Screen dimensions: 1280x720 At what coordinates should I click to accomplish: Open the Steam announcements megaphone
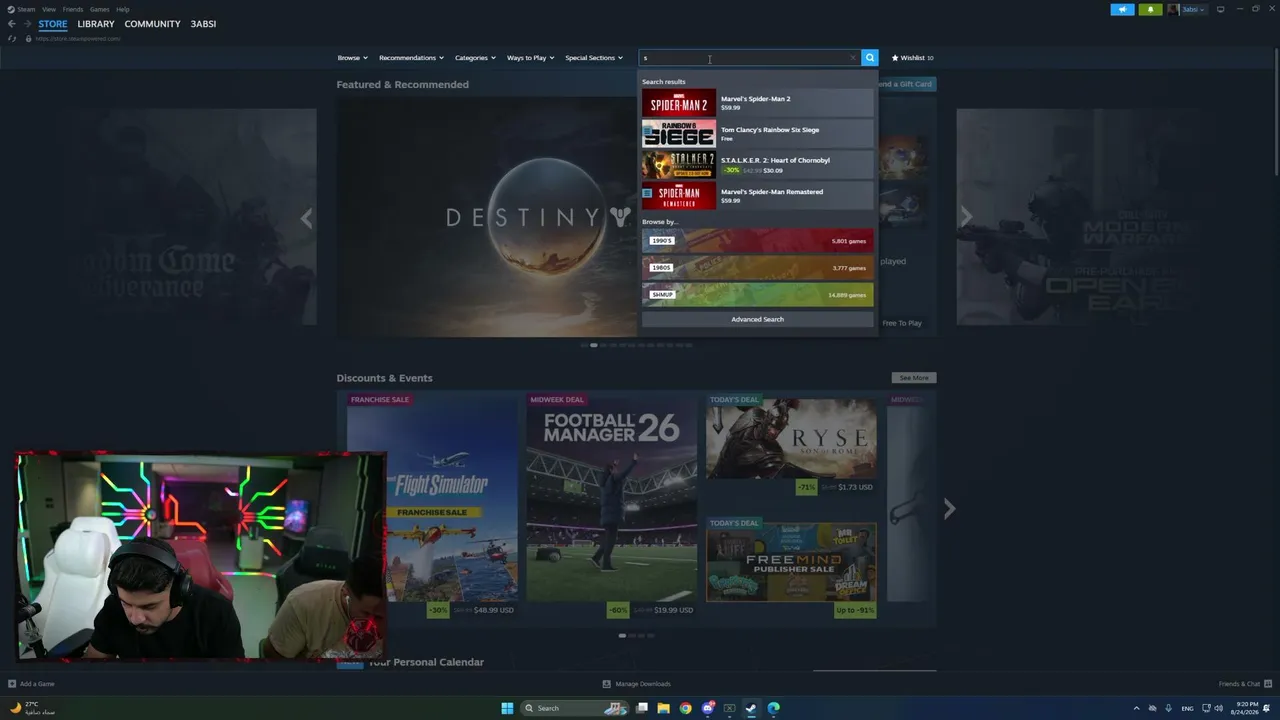[x=1122, y=9]
